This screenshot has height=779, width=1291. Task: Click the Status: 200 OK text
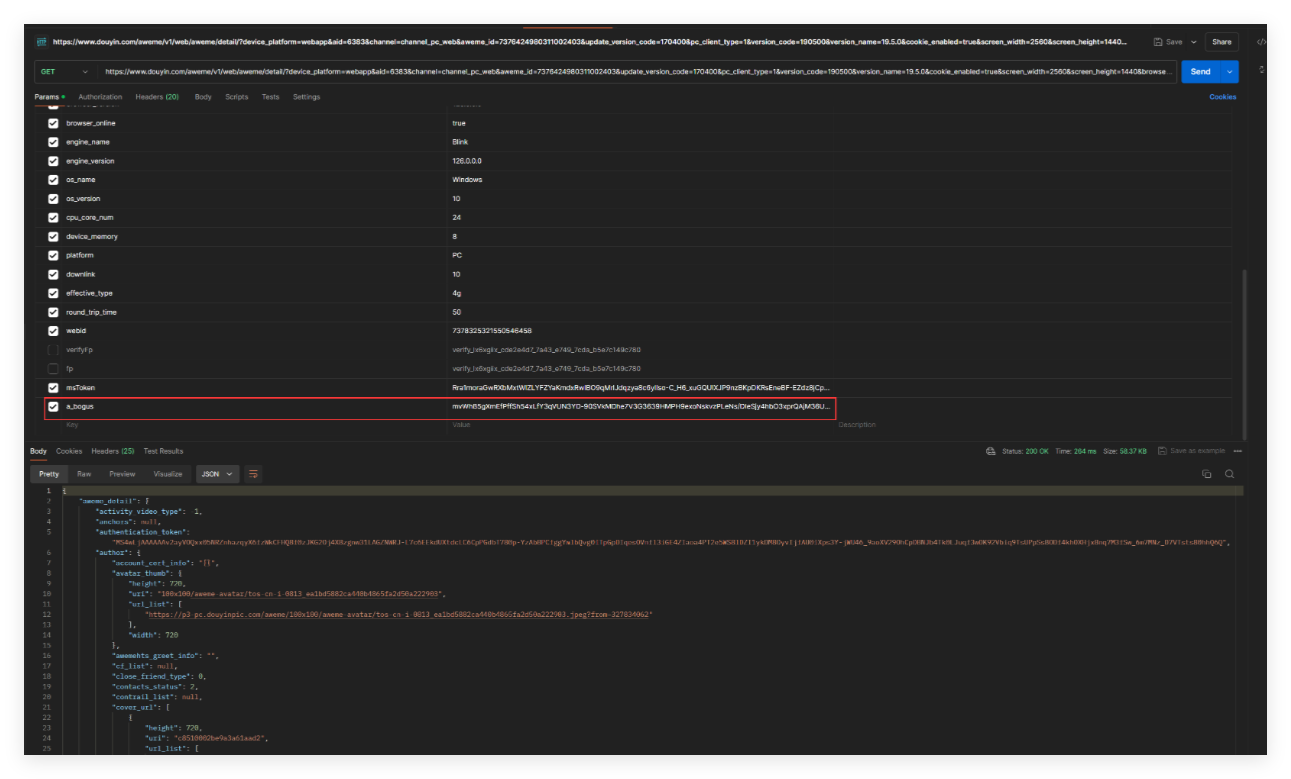(x=1025, y=451)
